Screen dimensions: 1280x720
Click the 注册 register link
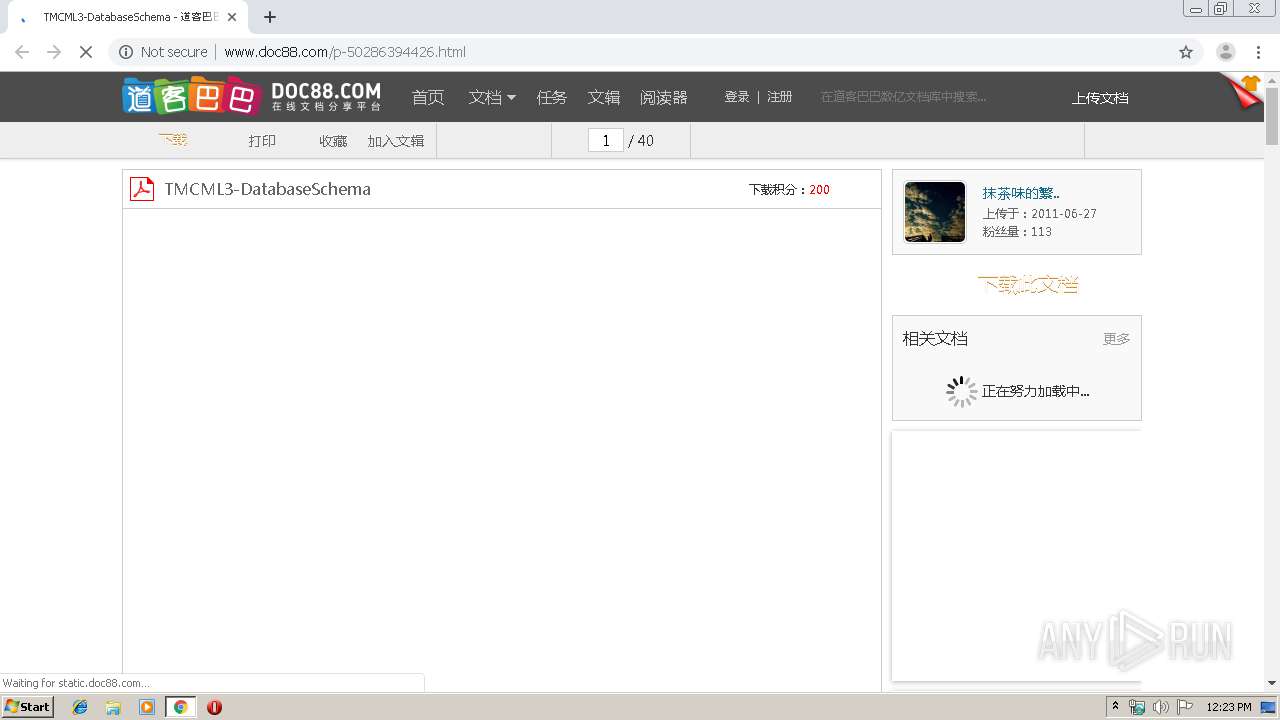[x=780, y=97]
